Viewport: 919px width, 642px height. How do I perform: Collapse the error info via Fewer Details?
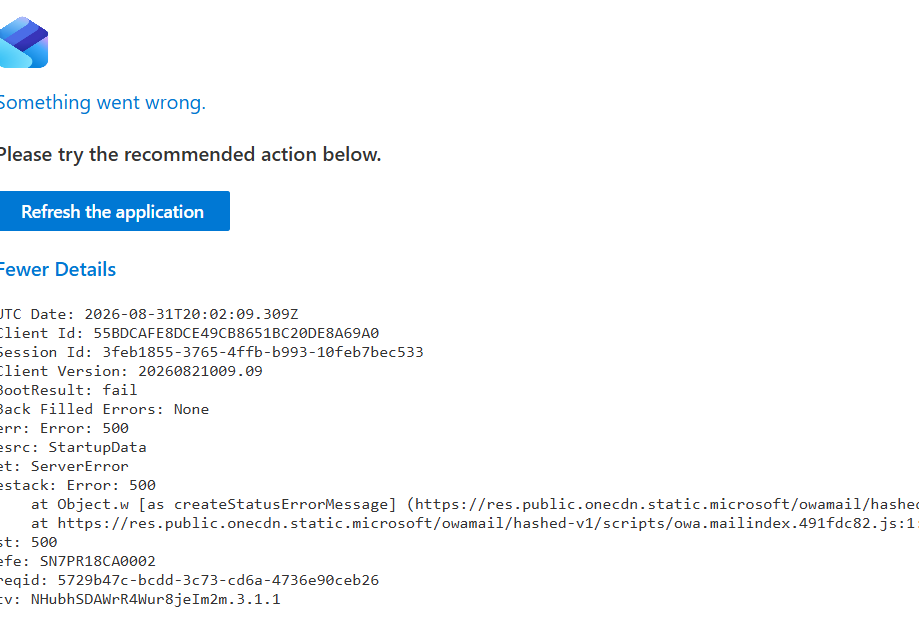57,269
